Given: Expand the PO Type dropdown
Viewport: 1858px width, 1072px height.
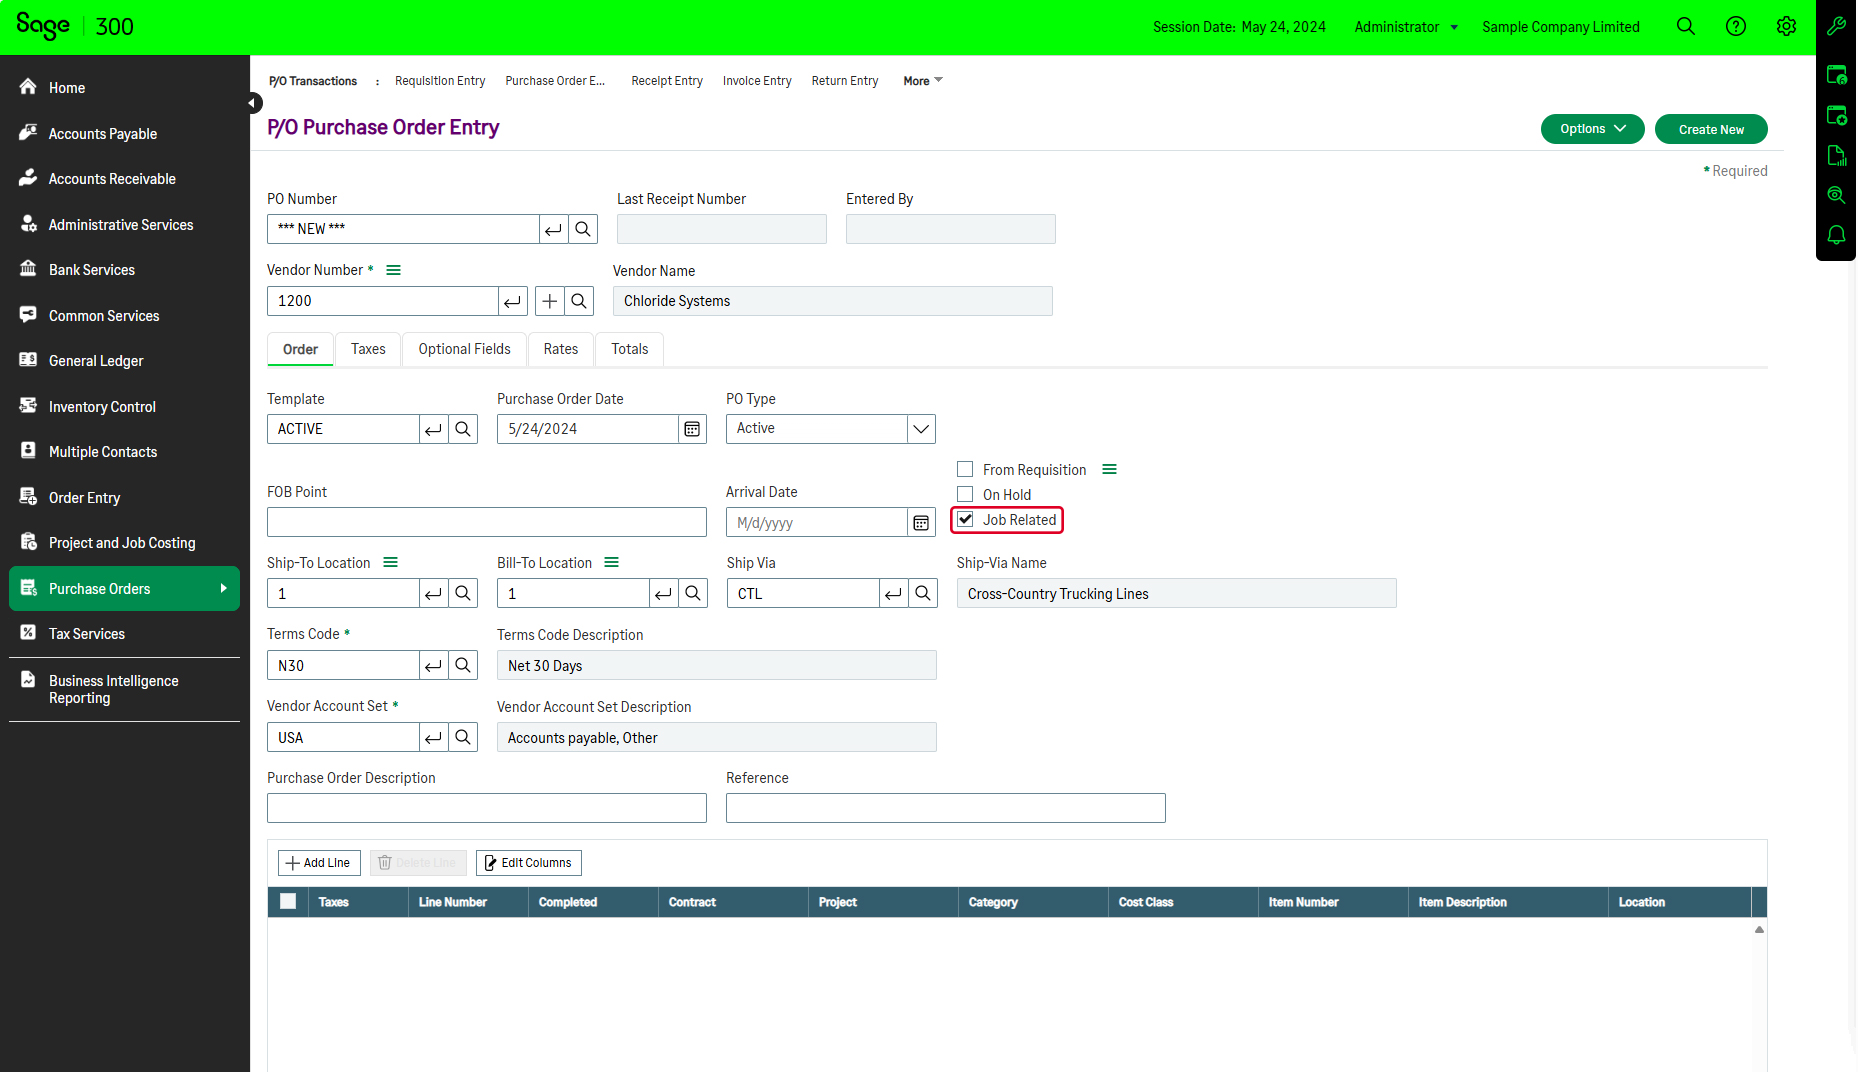Looking at the screenshot, I should (x=921, y=429).
